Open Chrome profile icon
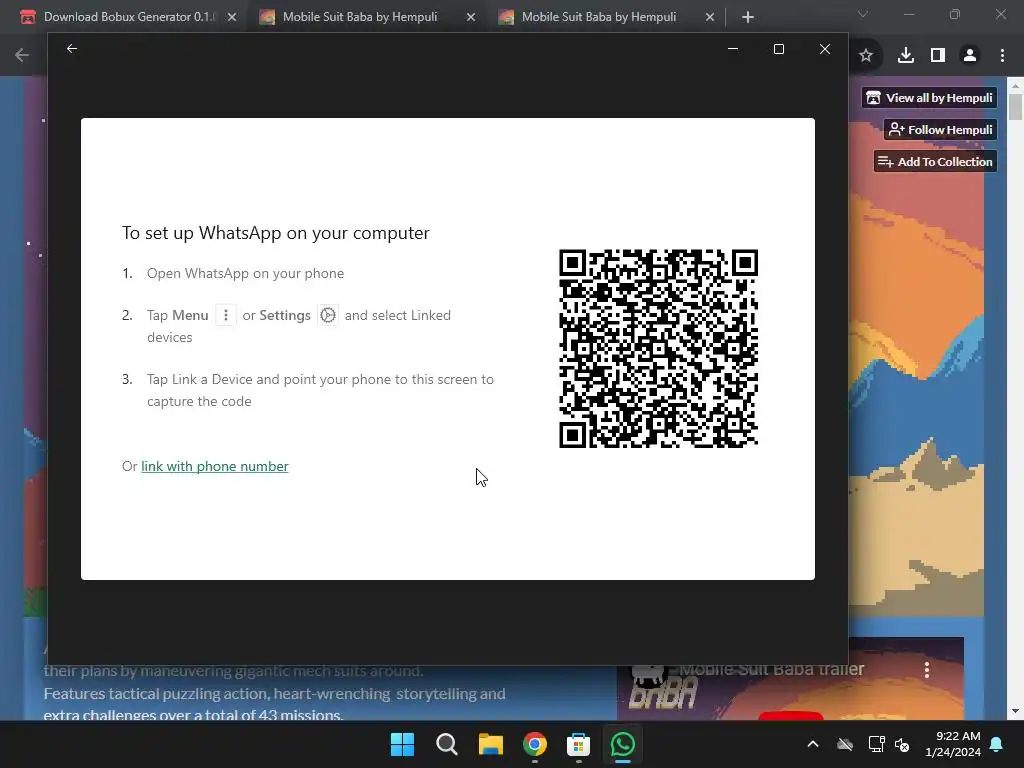Image resolution: width=1024 pixels, height=768 pixels. [x=970, y=56]
